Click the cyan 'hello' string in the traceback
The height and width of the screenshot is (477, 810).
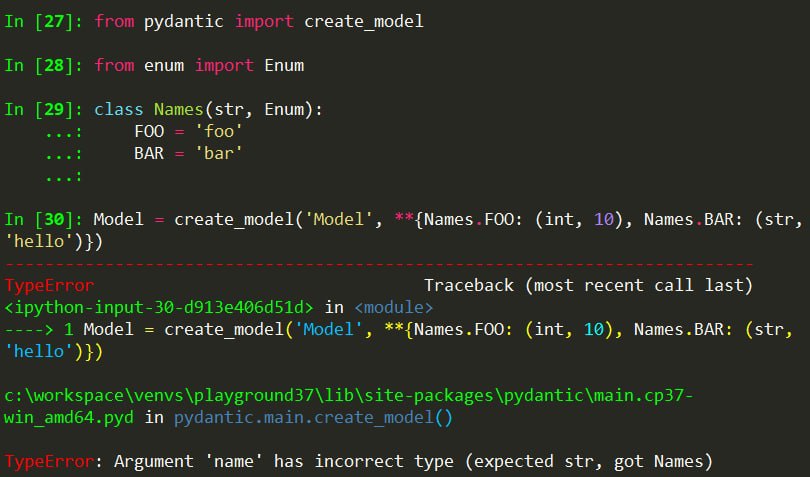pyautogui.click(x=39, y=351)
